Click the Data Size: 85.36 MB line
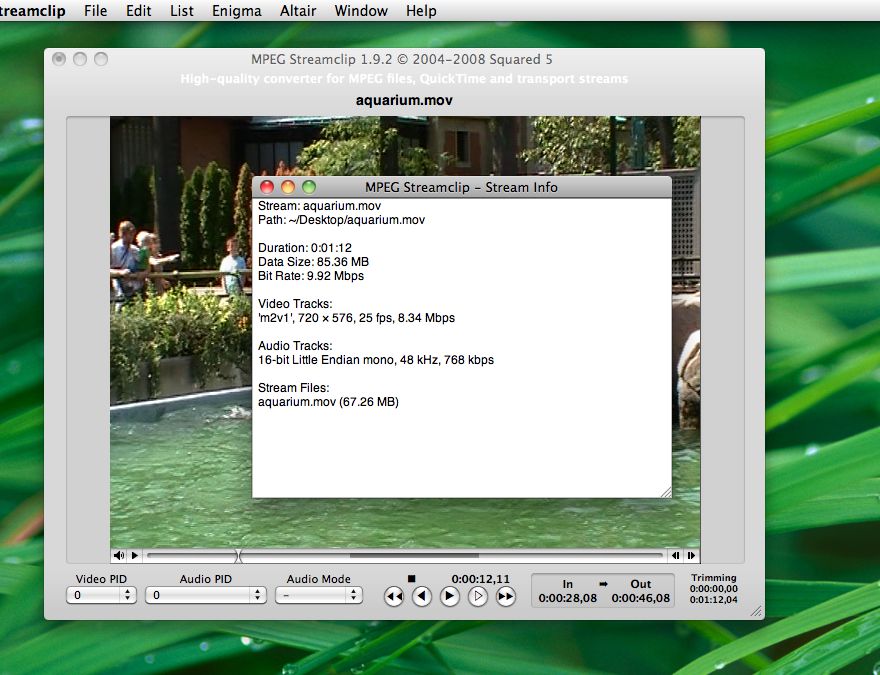Image resolution: width=880 pixels, height=675 pixels. click(x=313, y=262)
